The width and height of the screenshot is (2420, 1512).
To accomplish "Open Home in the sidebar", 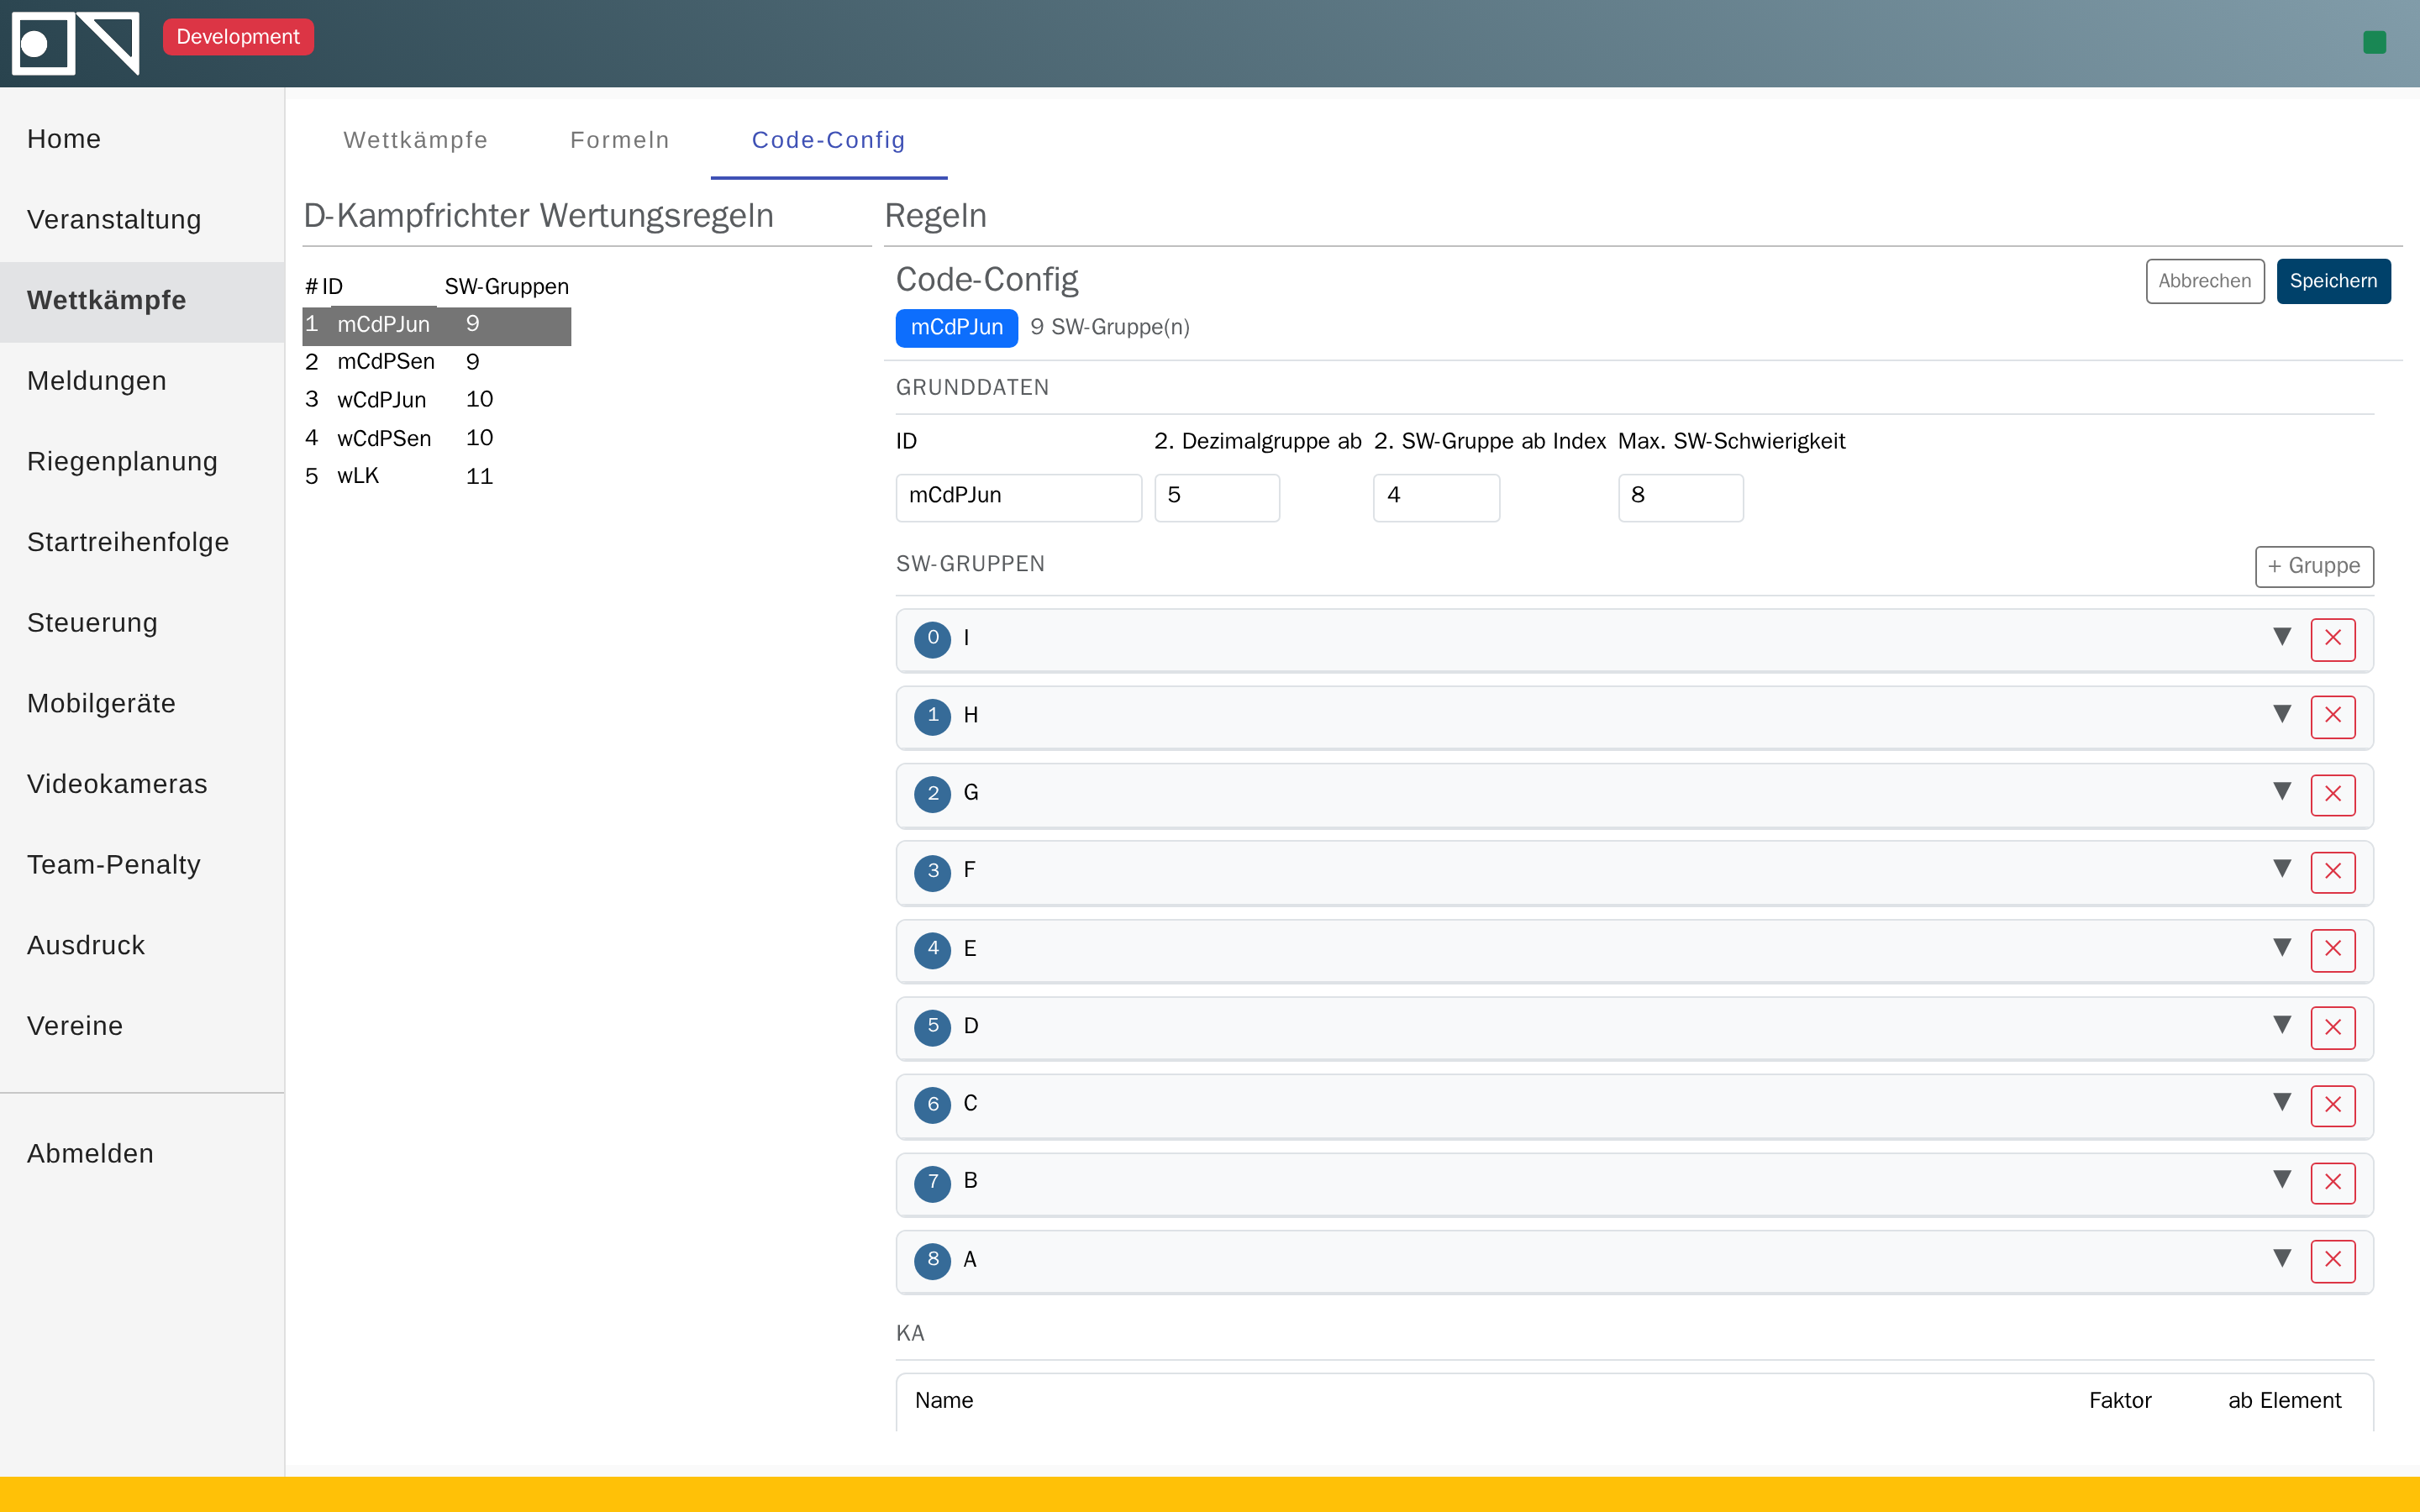I will coord(142,139).
